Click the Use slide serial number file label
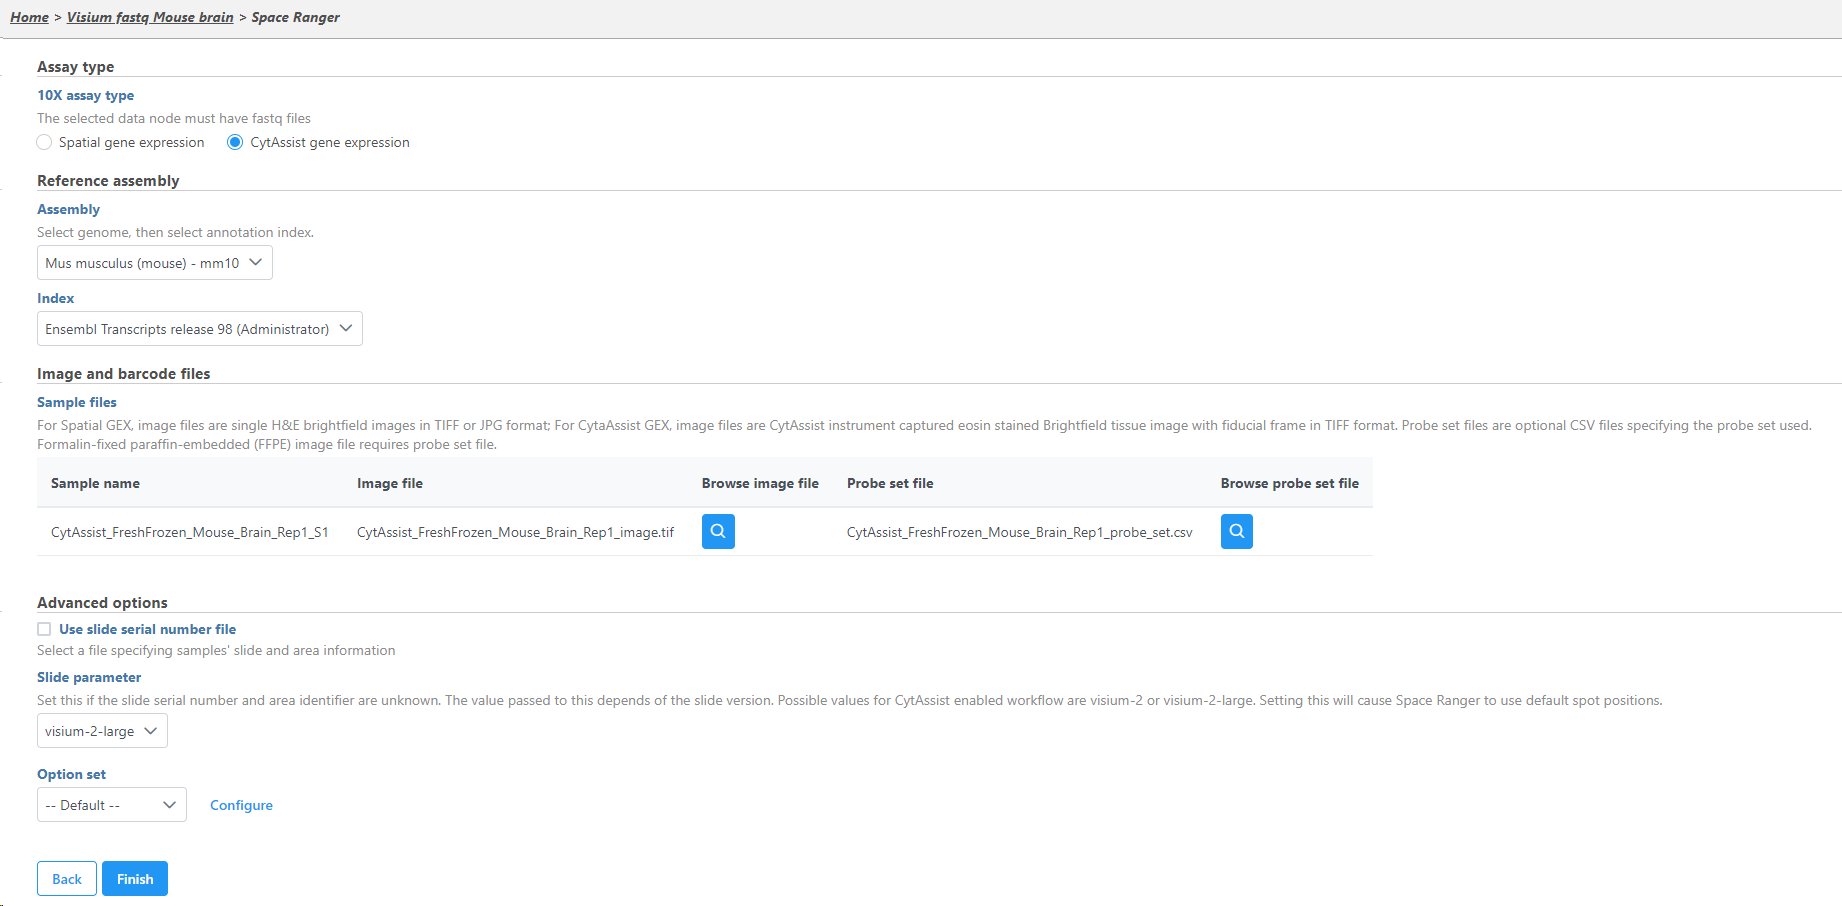This screenshot has width=1842, height=906. 147,629
